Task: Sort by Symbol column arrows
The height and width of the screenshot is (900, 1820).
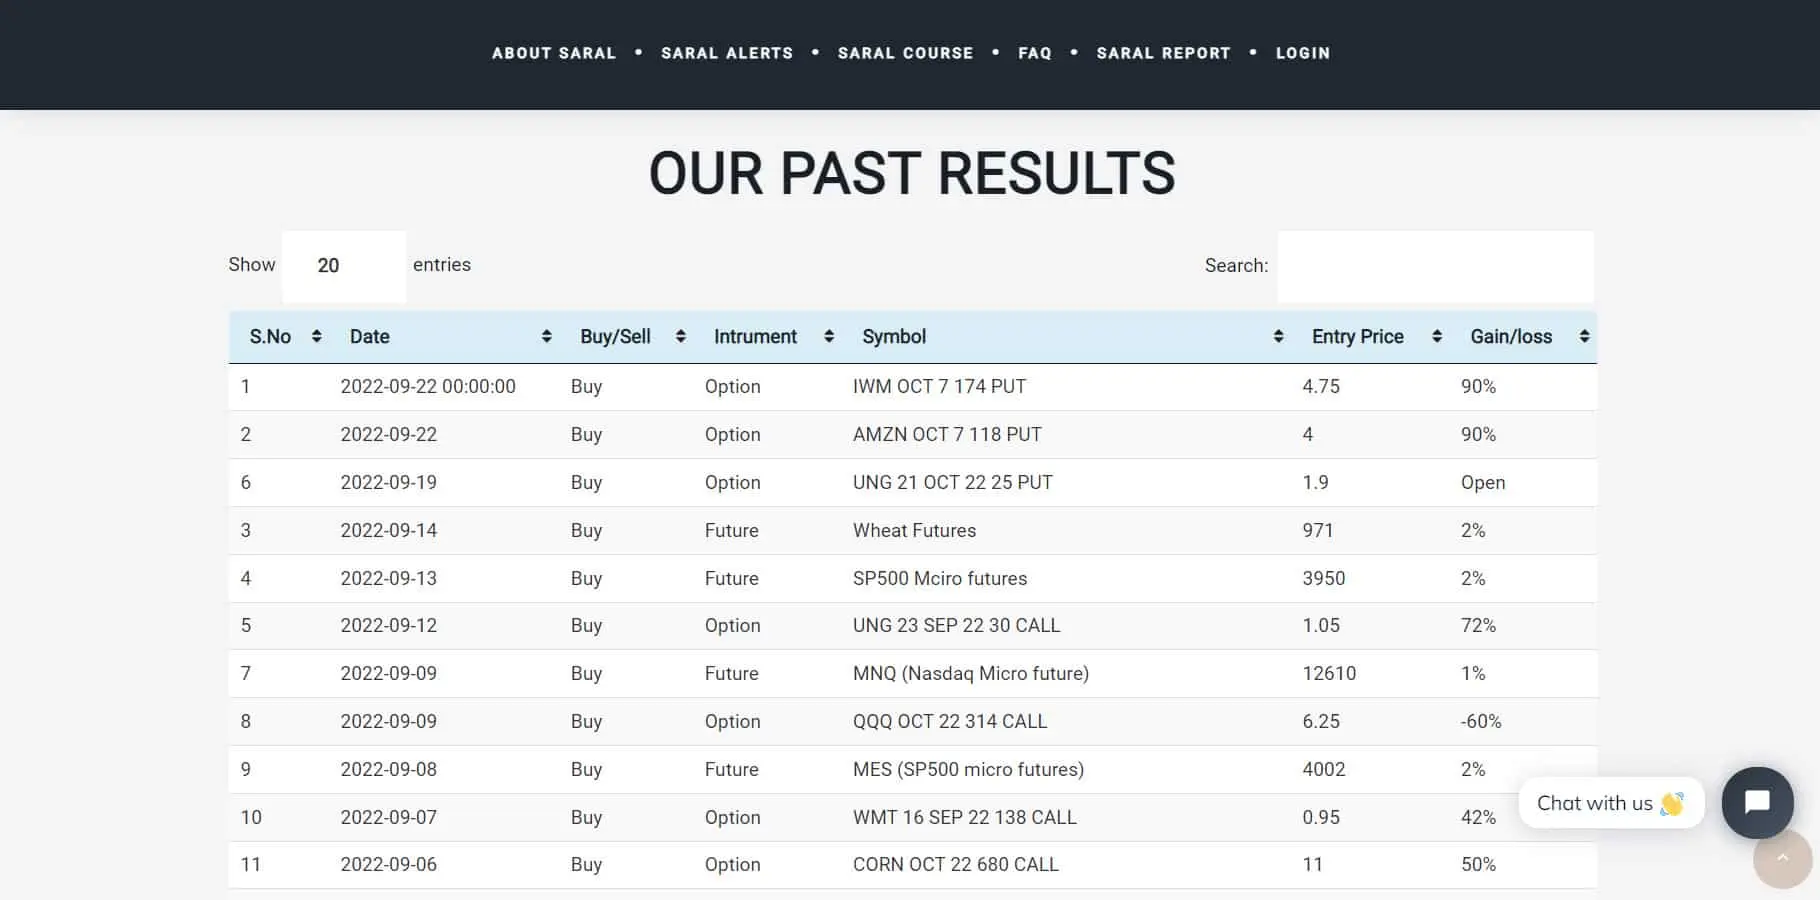Action: click(x=1278, y=336)
